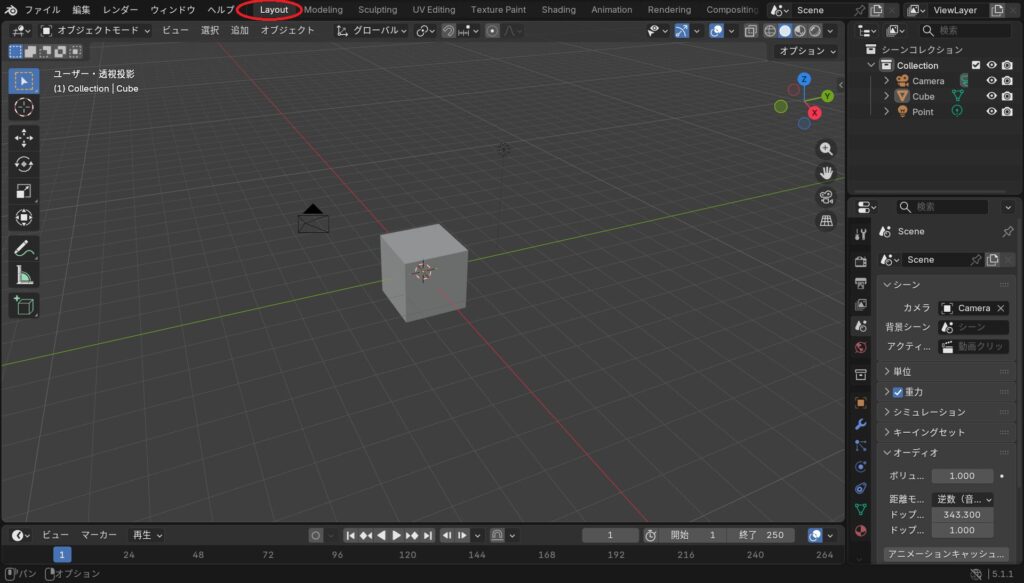The width and height of the screenshot is (1024, 583).
Task: Hide the Cube object in outliner
Action: click(x=991, y=97)
